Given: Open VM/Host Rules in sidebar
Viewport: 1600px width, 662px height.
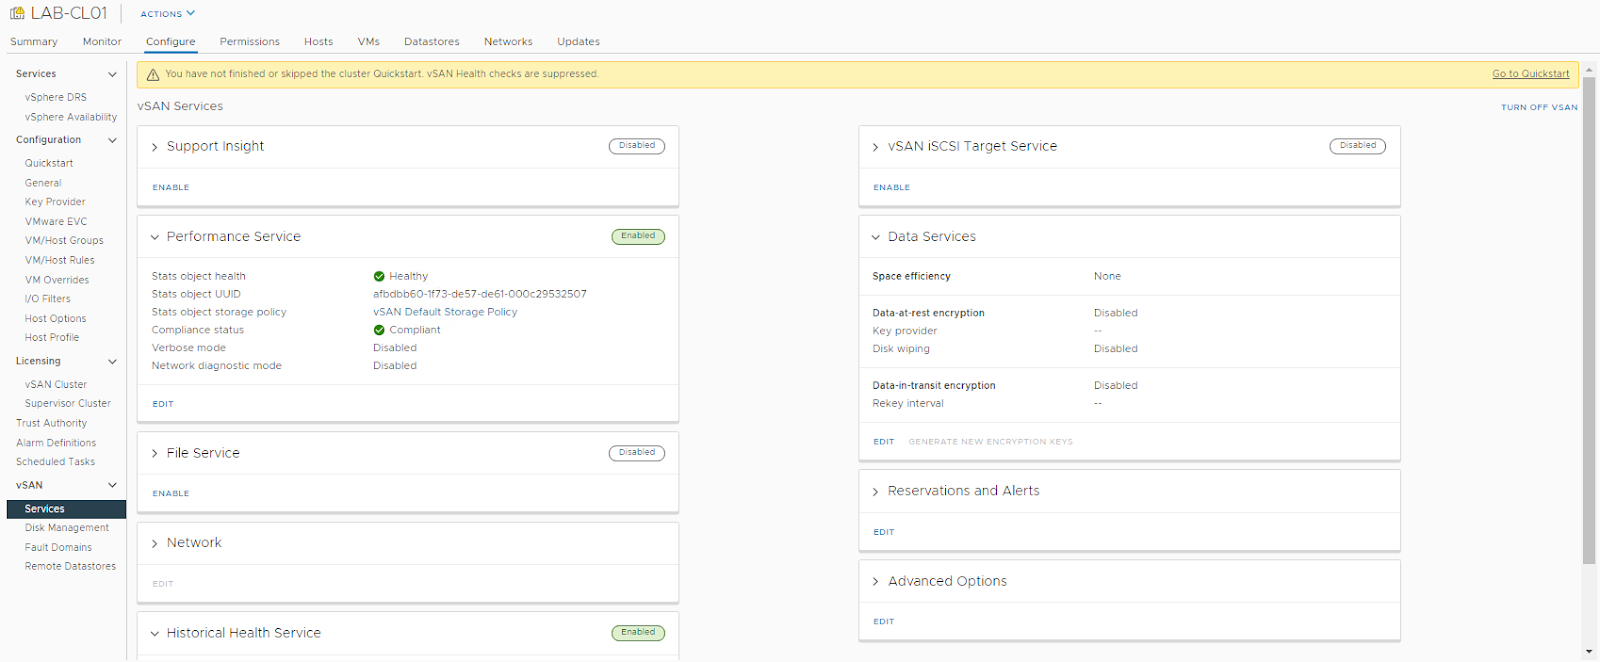Looking at the screenshot, I should click(60, 260).
